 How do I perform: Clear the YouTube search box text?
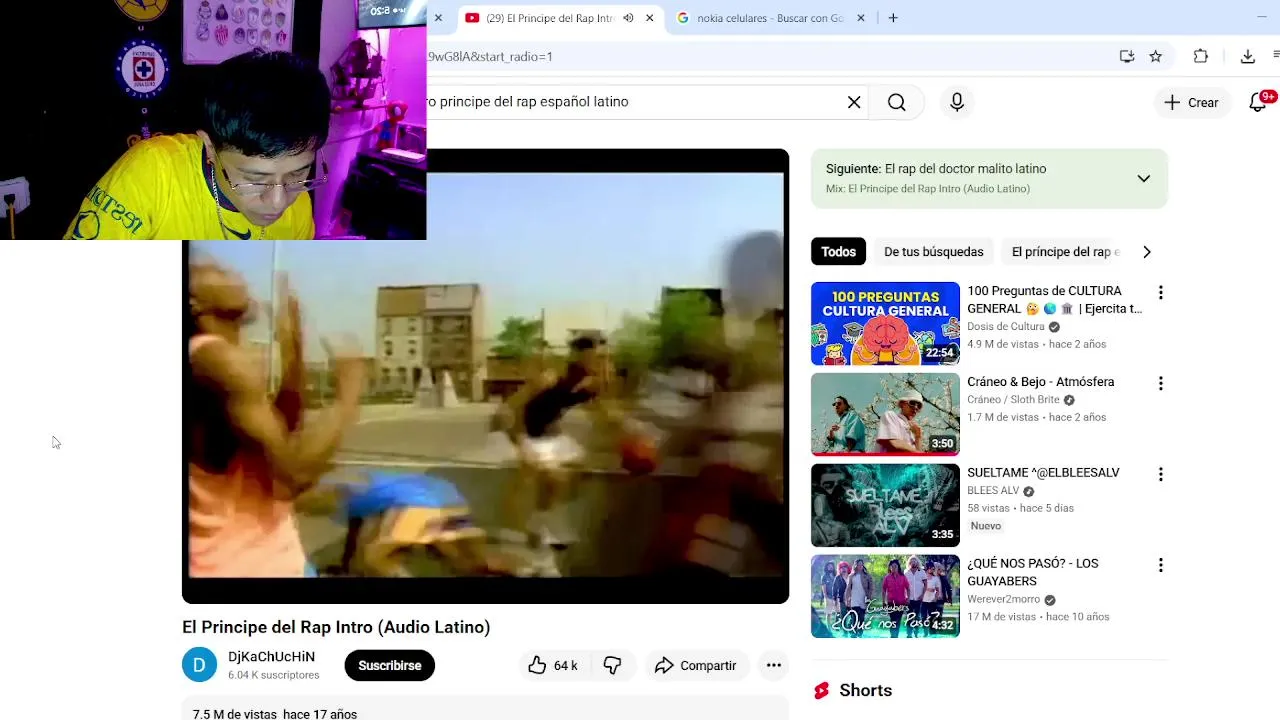click(854, 102)
